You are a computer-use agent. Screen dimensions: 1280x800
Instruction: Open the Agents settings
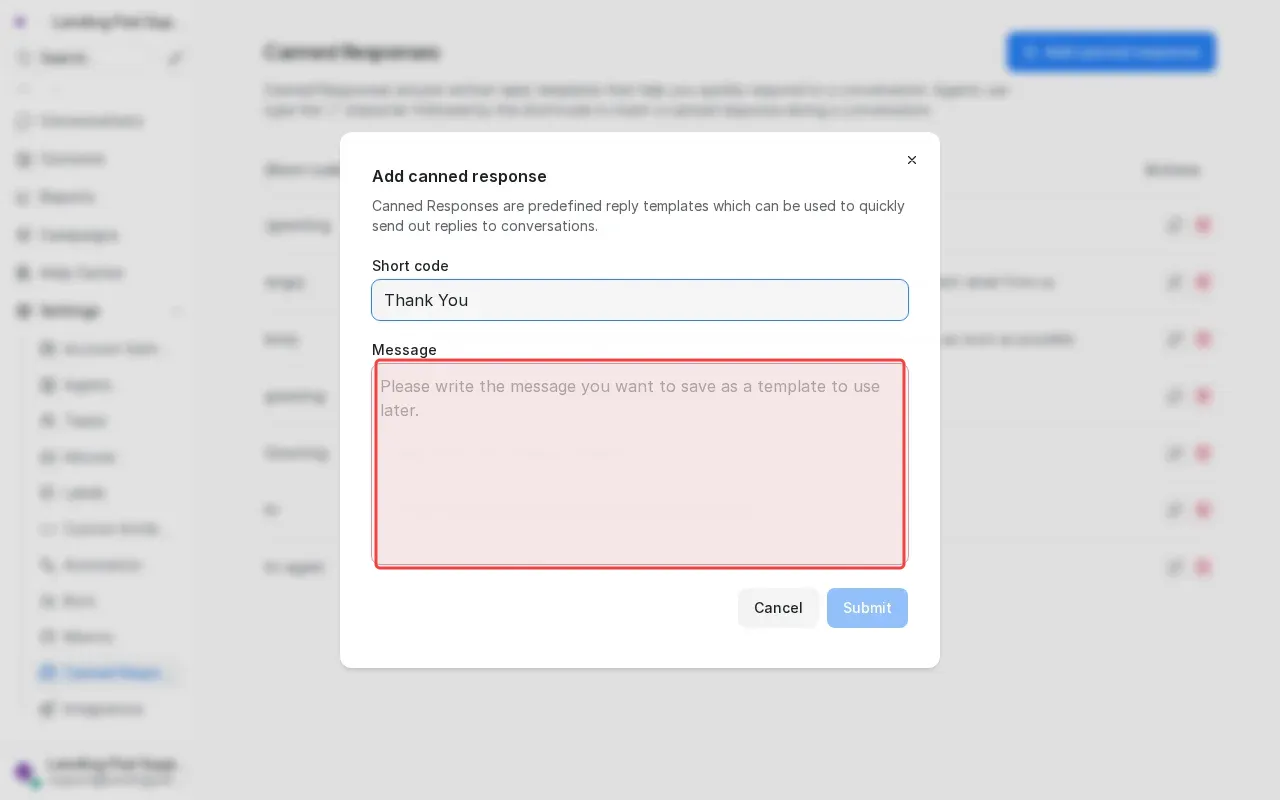point(88,385)
